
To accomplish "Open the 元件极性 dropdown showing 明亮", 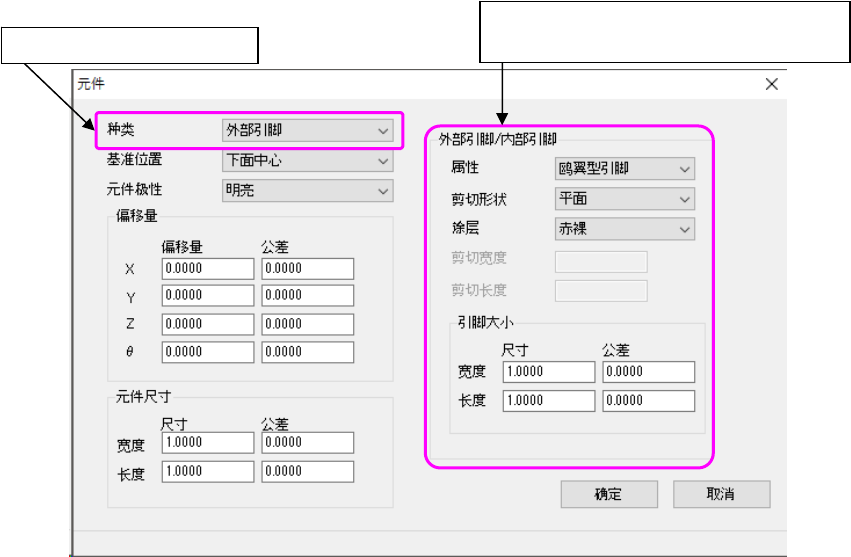I will pos(307,191).
